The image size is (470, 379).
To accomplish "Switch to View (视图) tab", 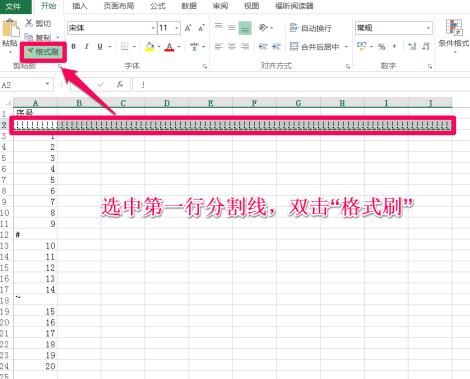I will tap(251, 6).
